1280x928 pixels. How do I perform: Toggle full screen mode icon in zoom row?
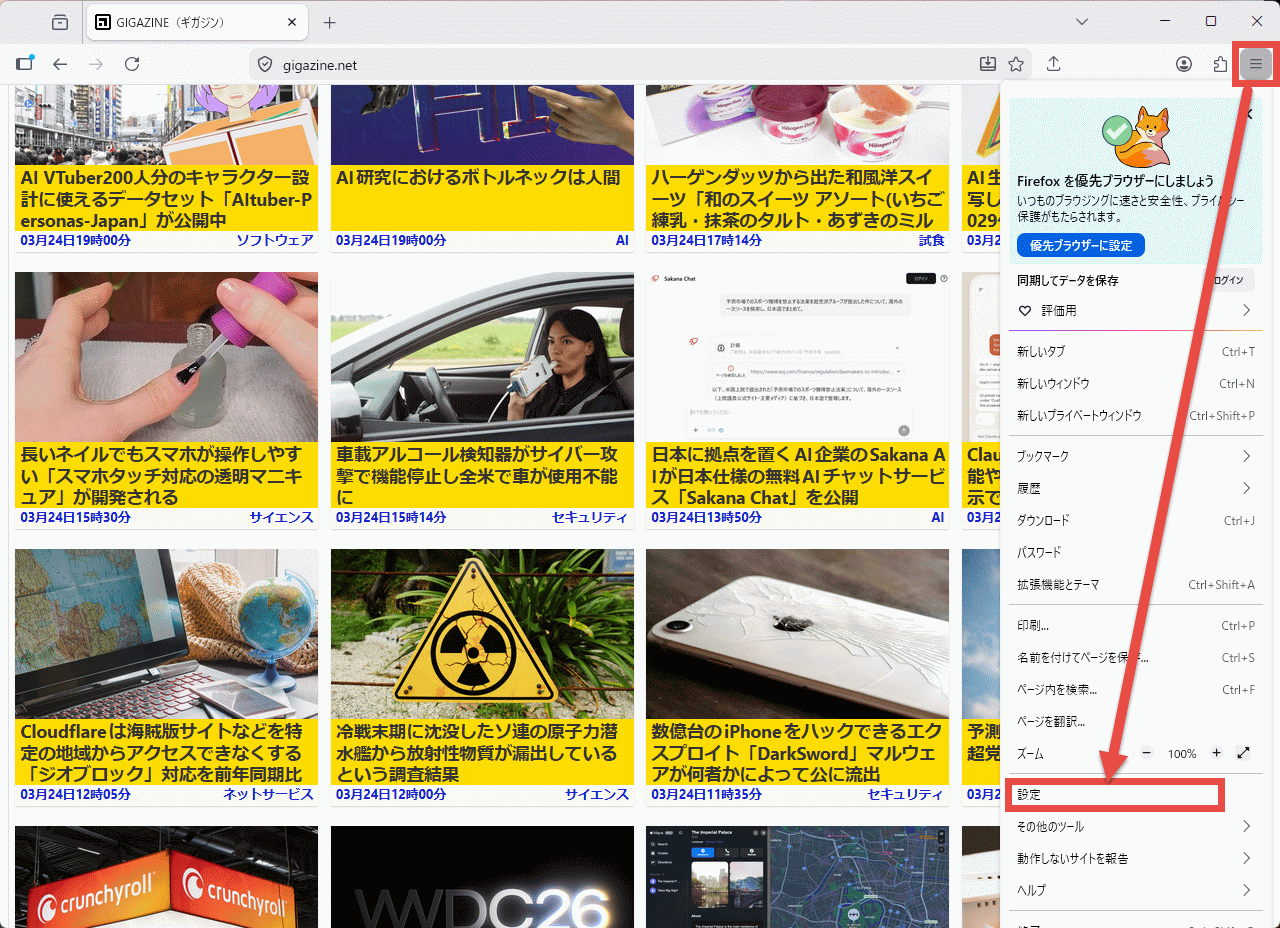pos(1244,753)
